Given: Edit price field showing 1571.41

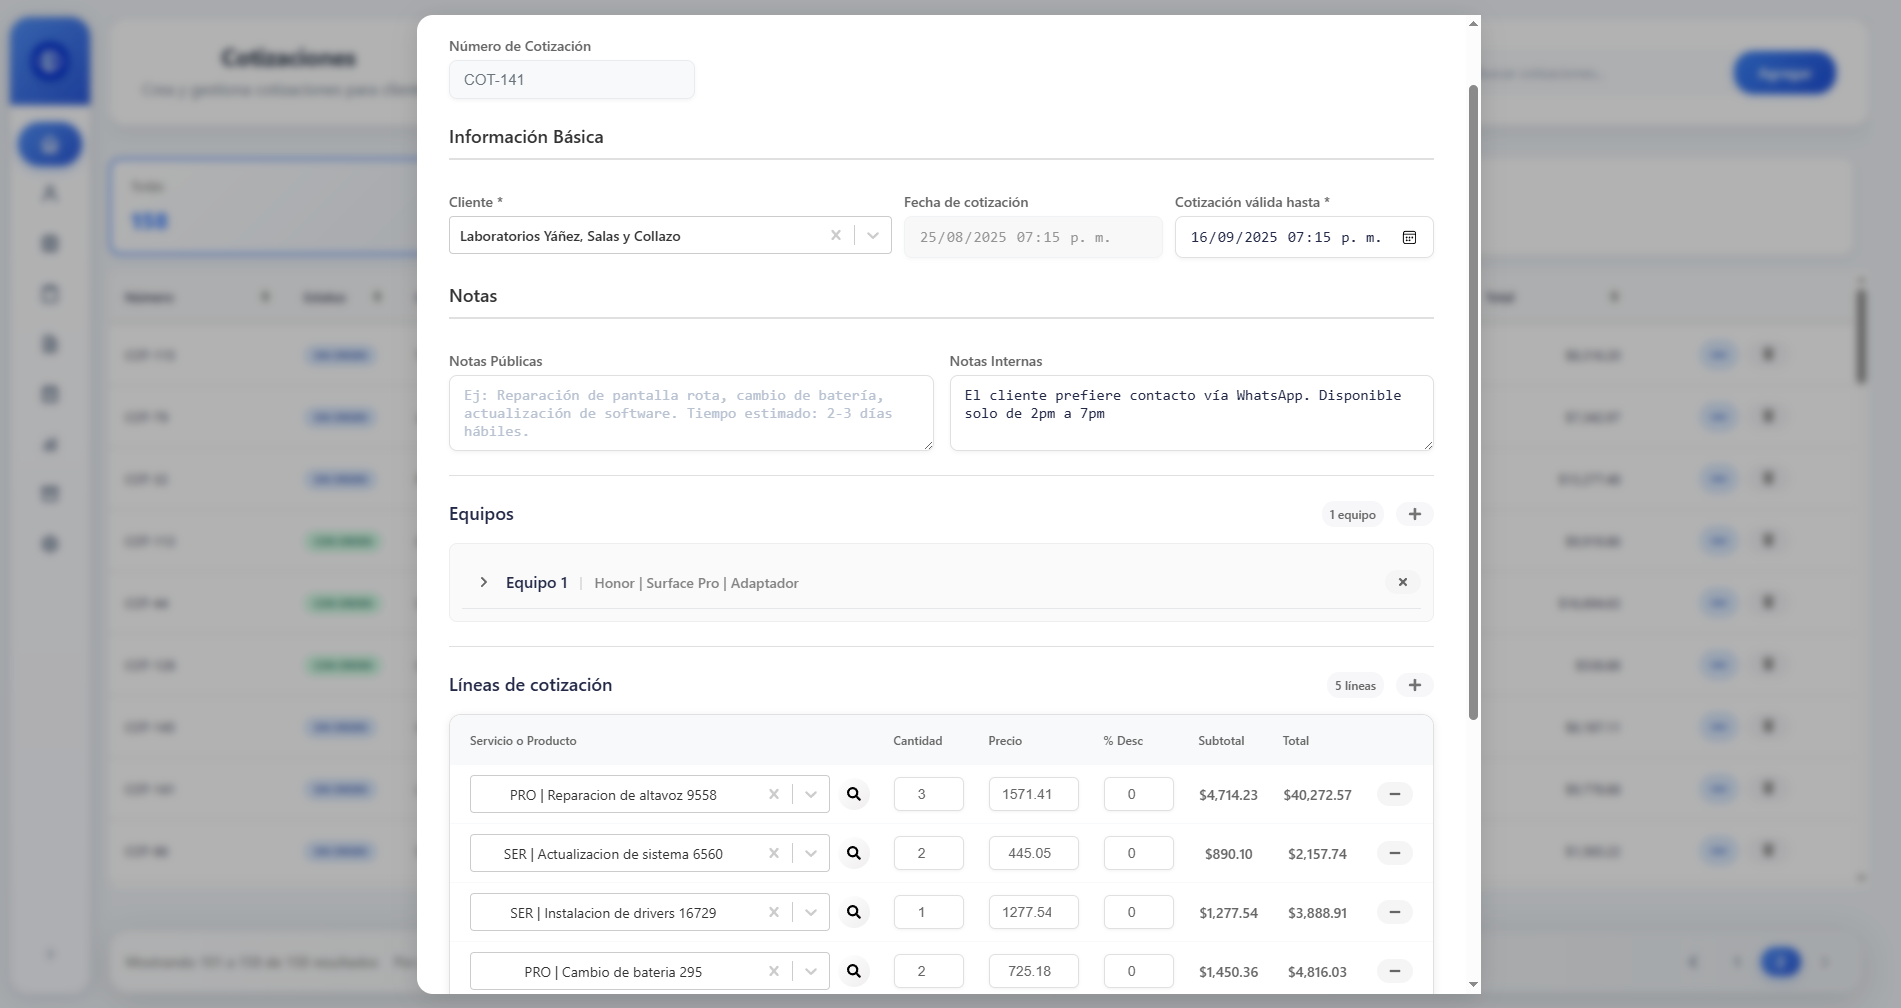Looking at the screenshot, I should pos(1033,794).
